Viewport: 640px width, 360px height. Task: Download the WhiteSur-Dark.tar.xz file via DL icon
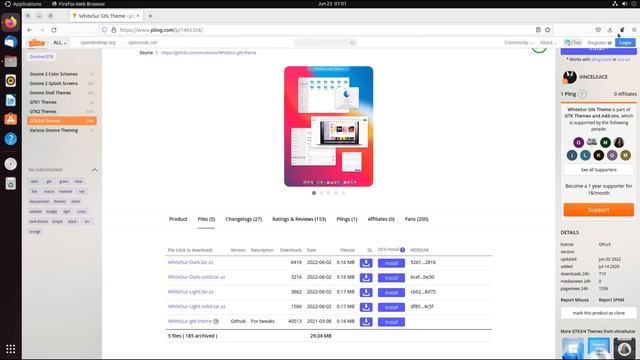(x=366, y=263)
